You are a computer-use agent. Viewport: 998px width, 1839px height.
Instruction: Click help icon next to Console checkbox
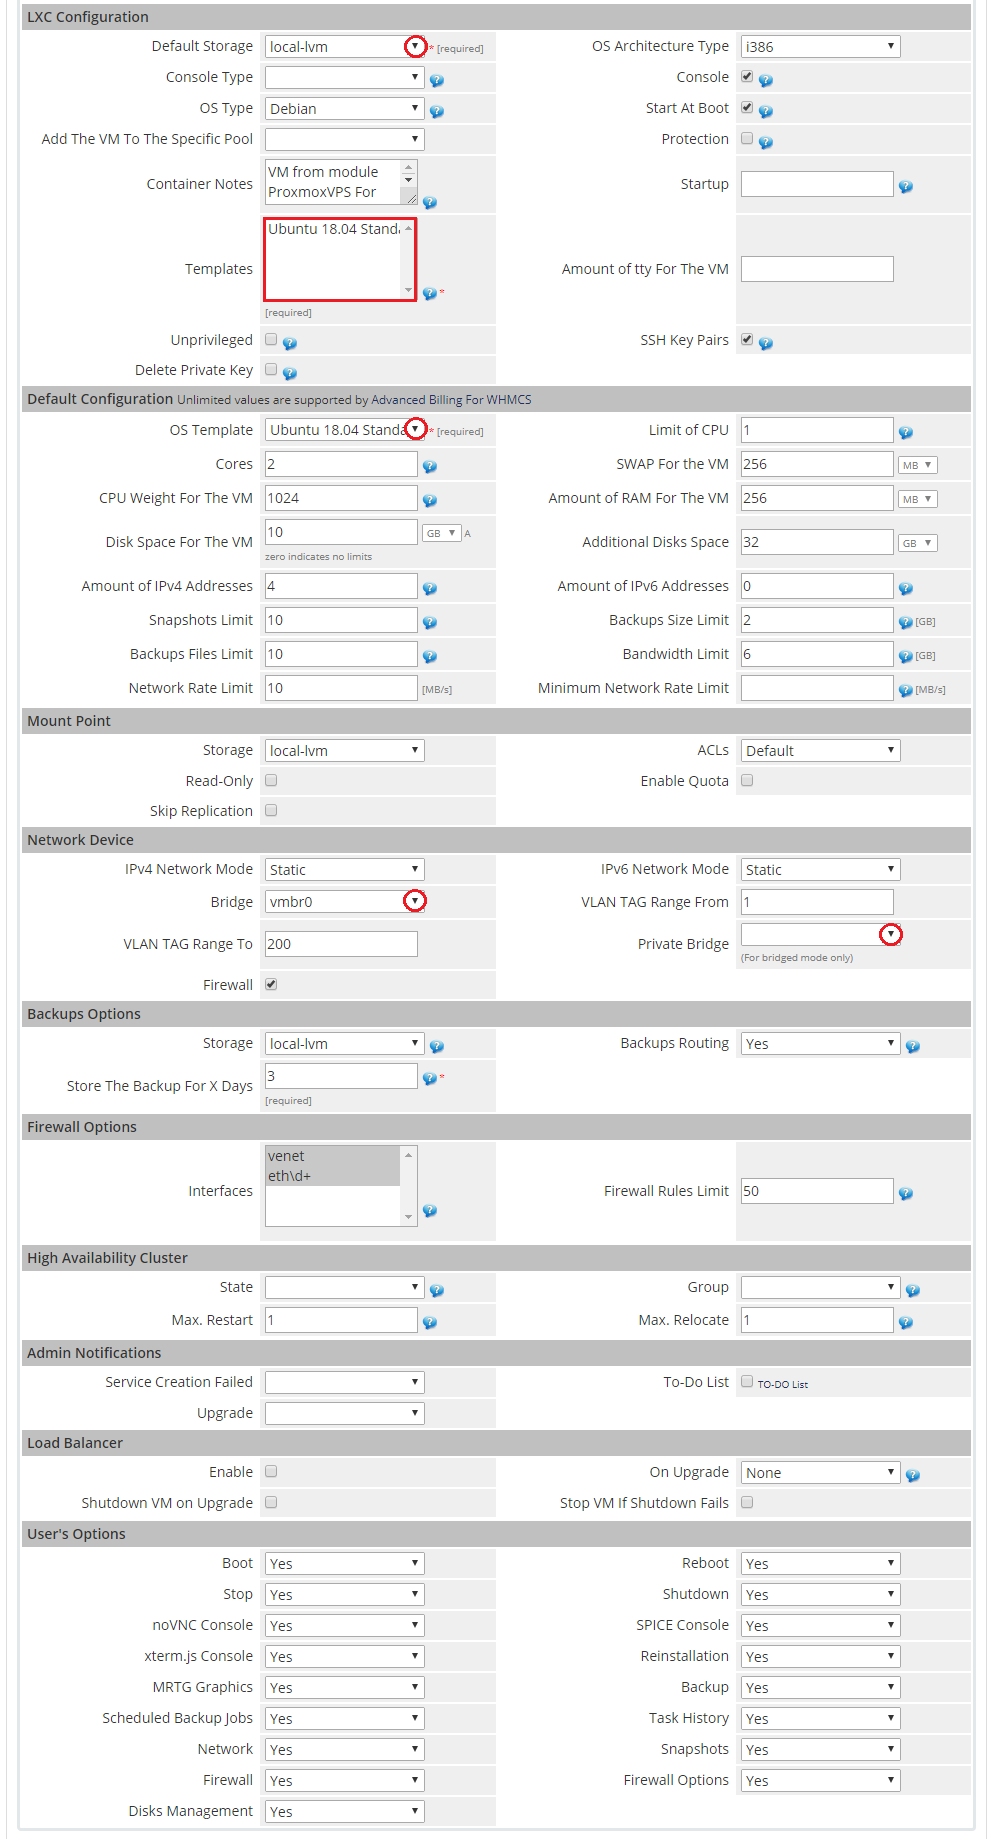point(766,80)
